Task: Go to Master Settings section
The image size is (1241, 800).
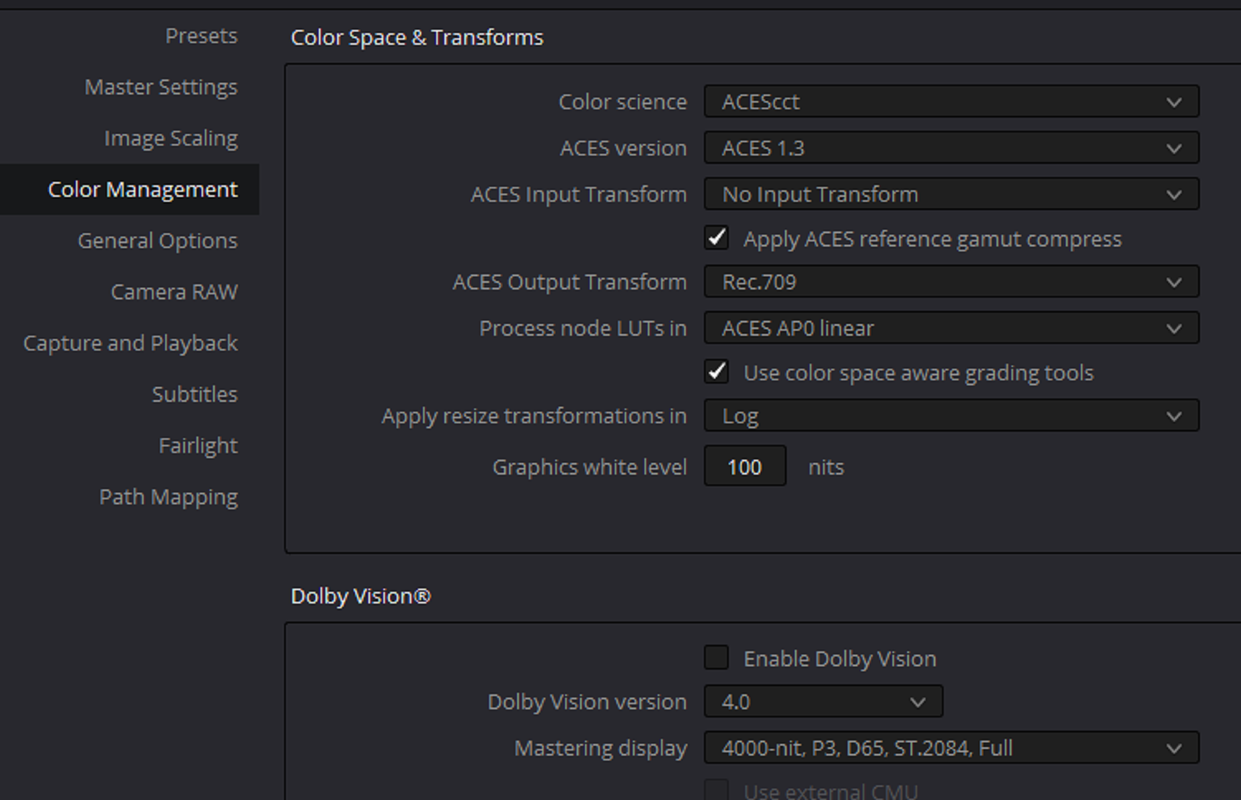Action: click(161, 87)
